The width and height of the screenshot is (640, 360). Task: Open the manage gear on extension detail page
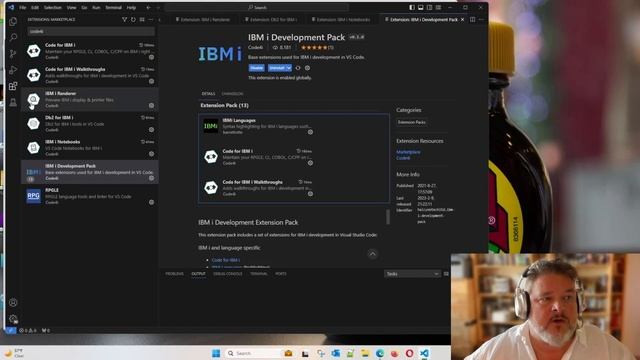308,68
